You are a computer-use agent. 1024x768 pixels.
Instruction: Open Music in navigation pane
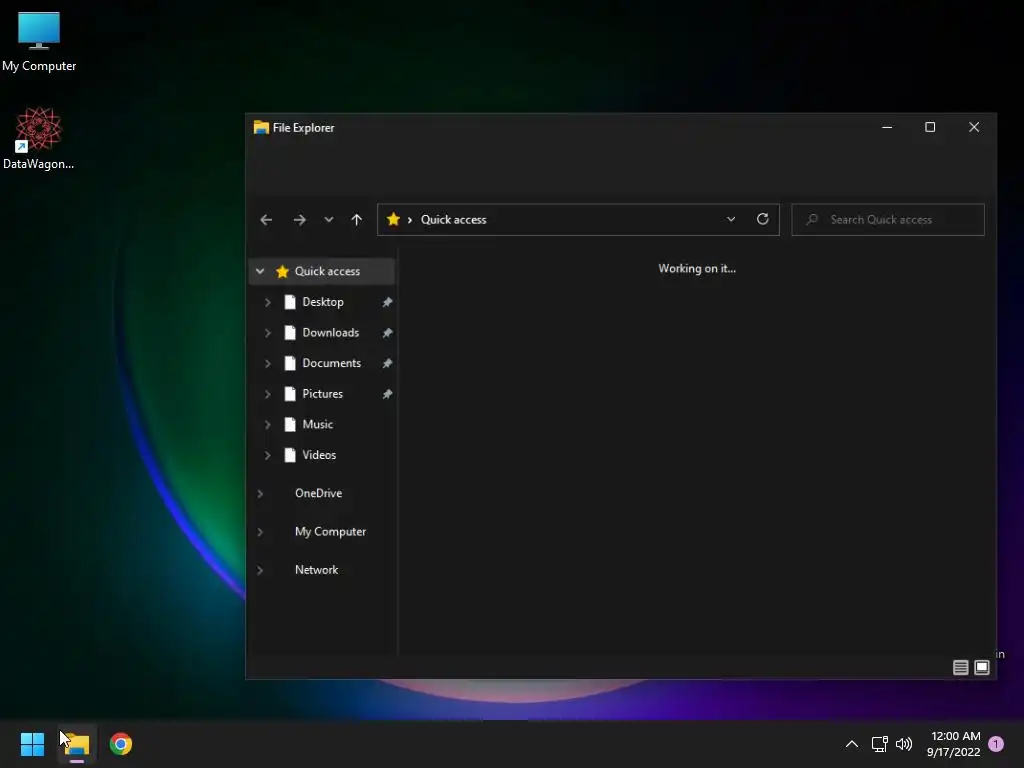[x=317, y=424]
